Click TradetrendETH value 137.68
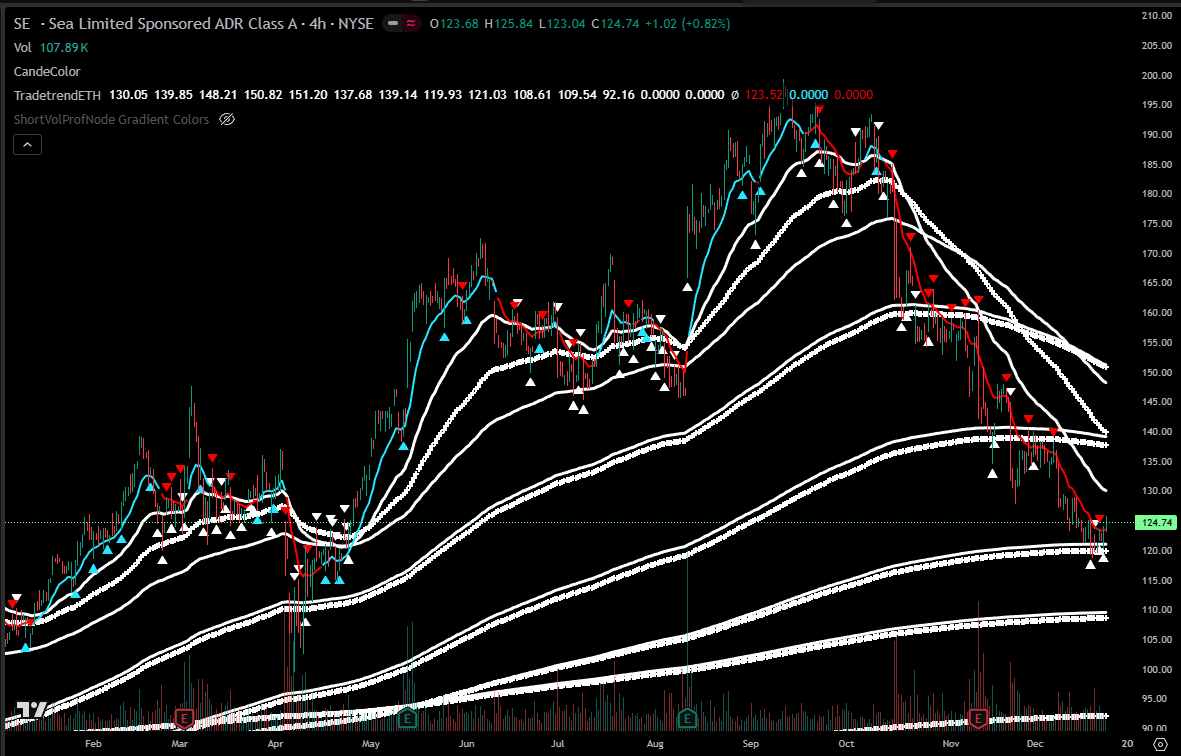 pos(352,95)
